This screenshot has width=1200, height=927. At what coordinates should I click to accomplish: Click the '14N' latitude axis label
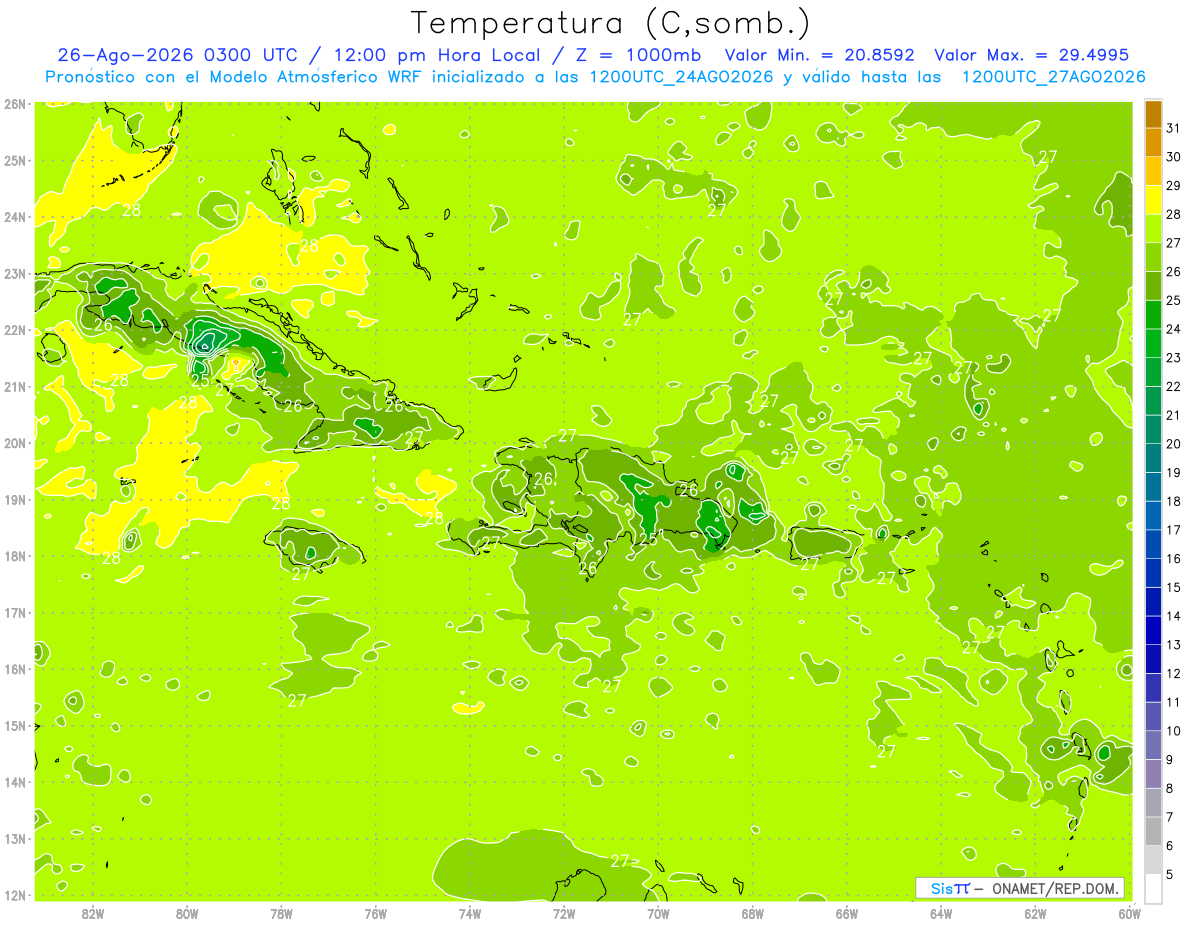(15, 782)
